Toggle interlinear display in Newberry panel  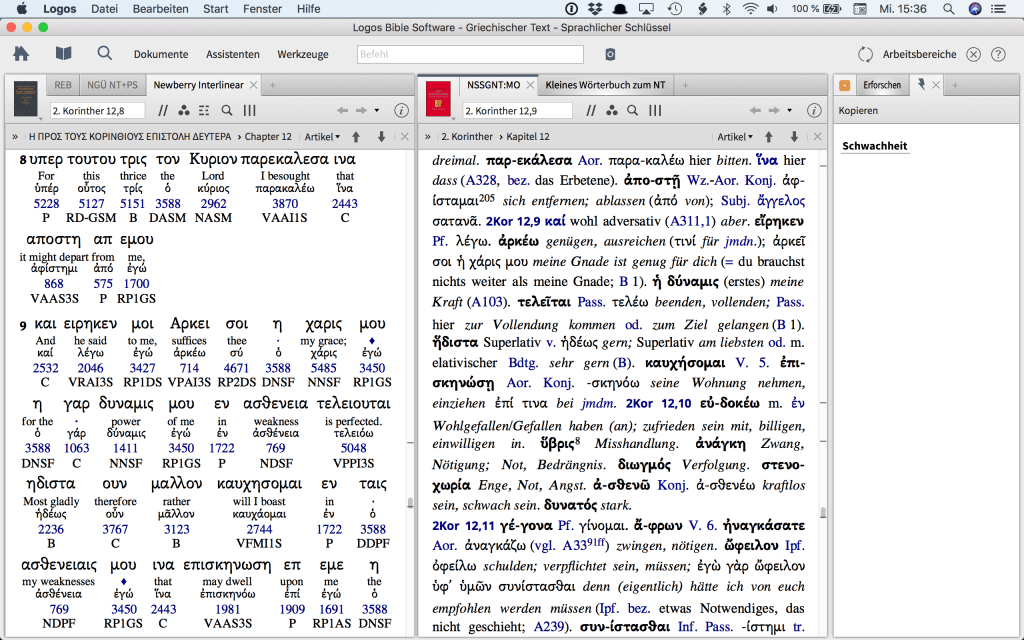tap(204, 110)
